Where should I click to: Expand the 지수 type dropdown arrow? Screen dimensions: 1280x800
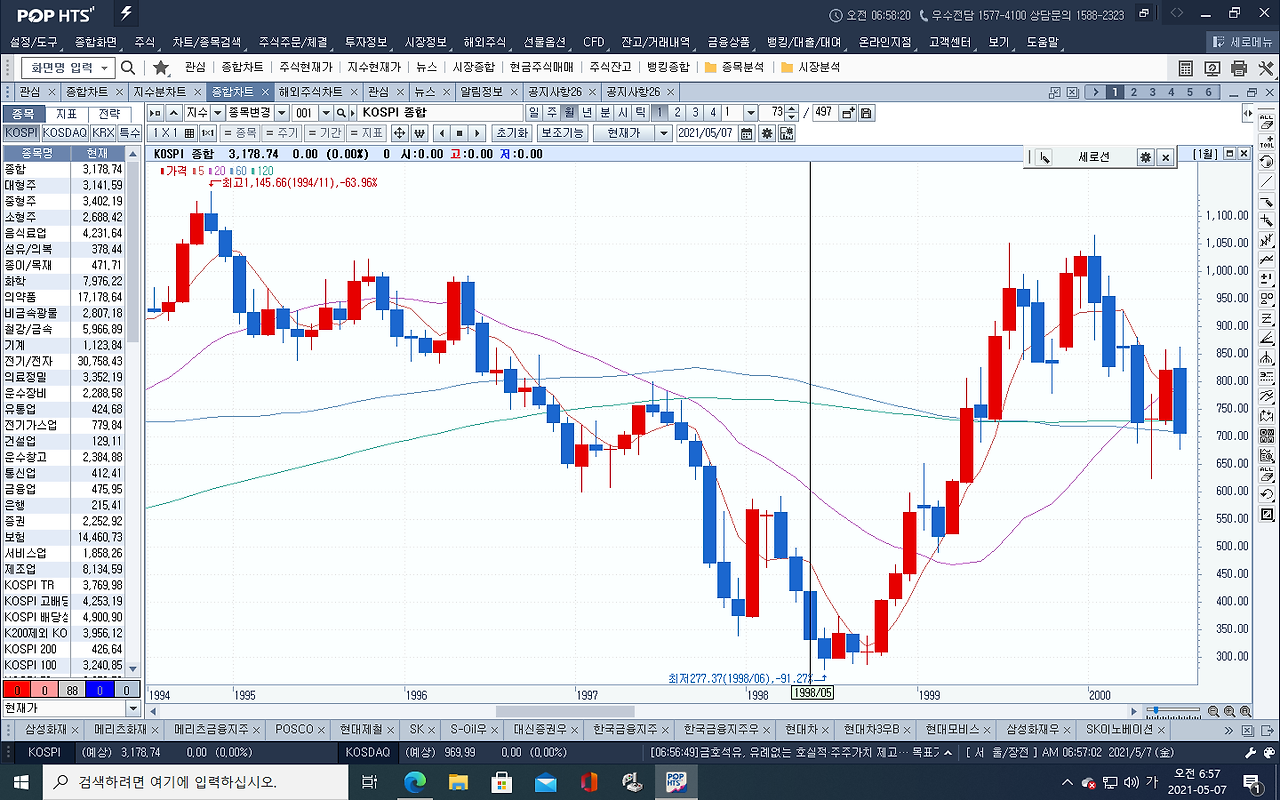click(218, 113)
